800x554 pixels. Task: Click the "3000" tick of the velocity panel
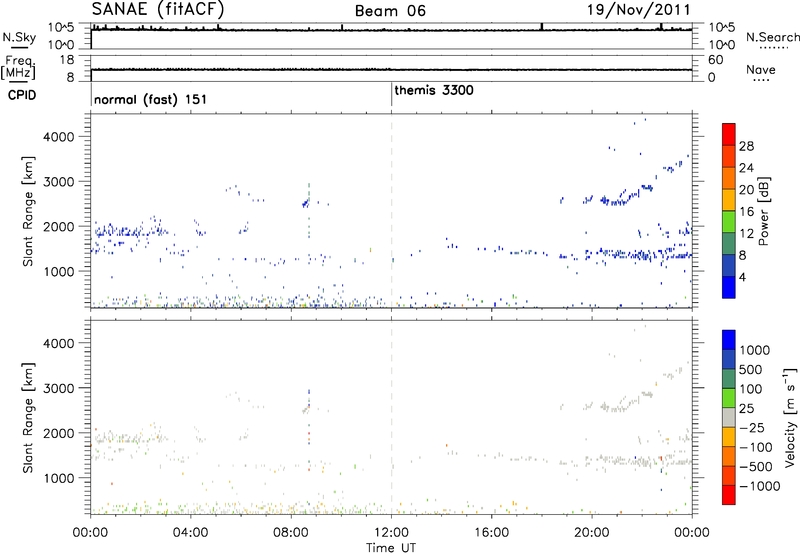[x=59, y=388]
